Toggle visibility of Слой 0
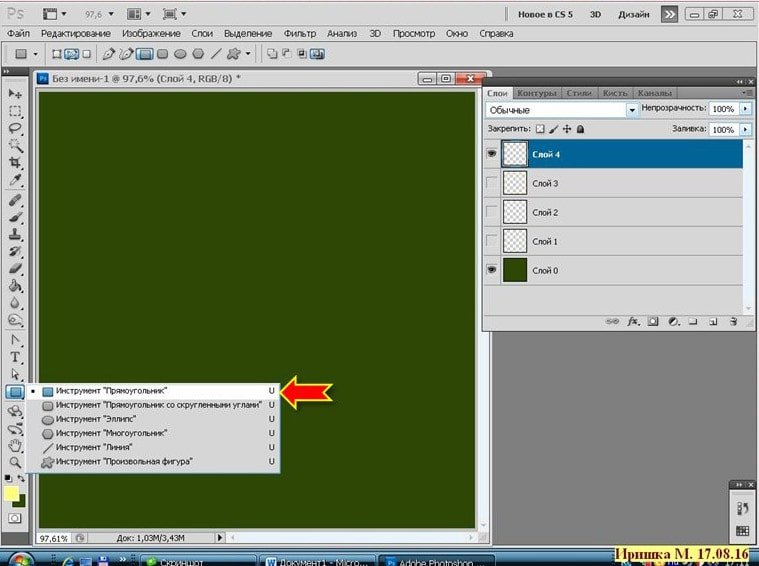Image resolution: width=759 pixels, height=566 pixels. click(x=491, y=270)
